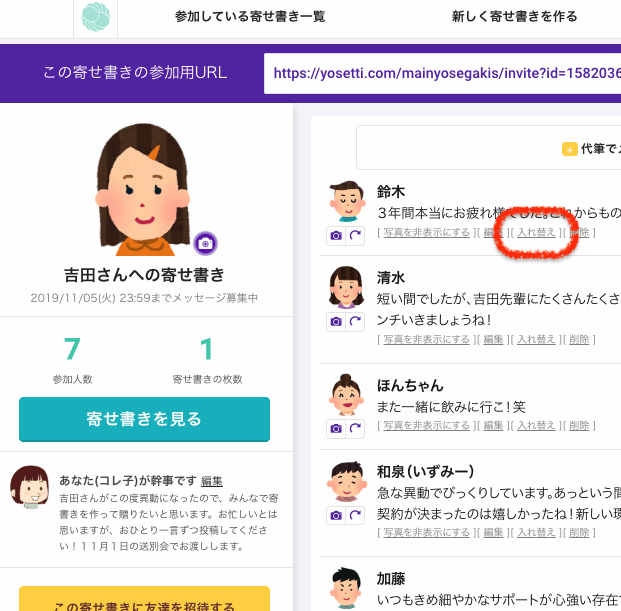Click rotate icon under ほんちゃん's avatar
The image size is (621, 611).
355,428
